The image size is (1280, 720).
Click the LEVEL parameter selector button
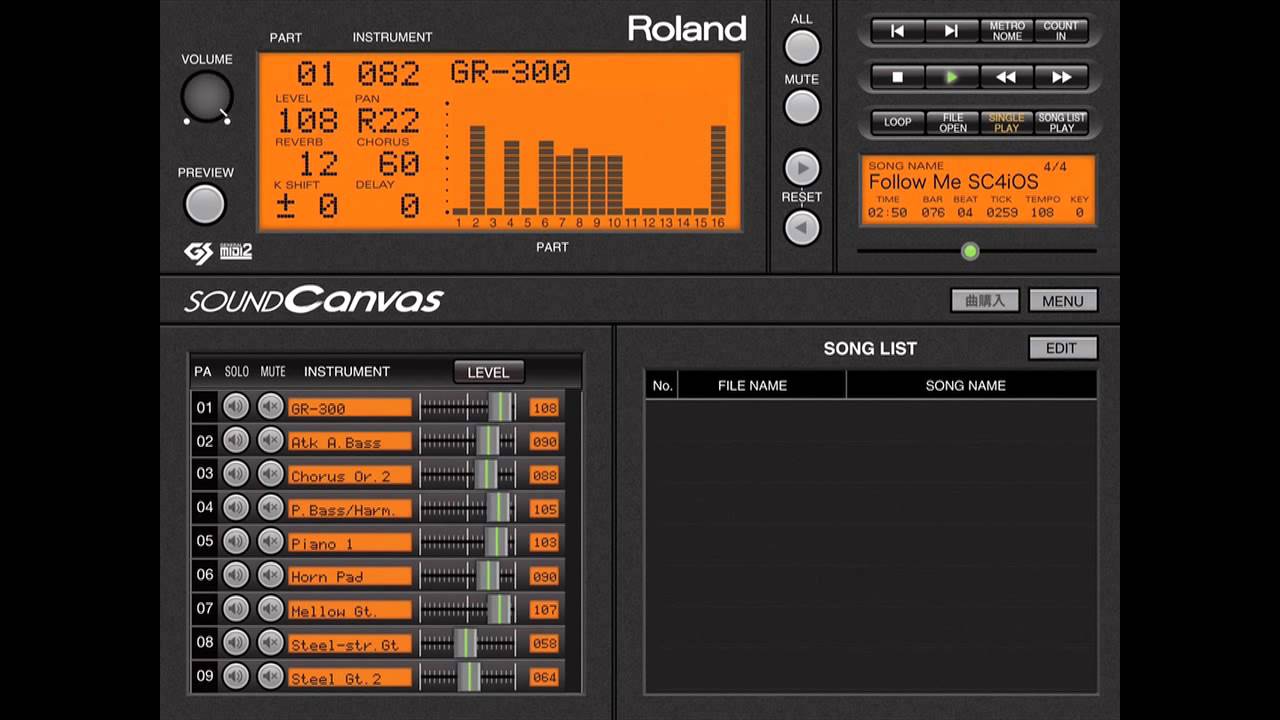click(x=488, y=372)
